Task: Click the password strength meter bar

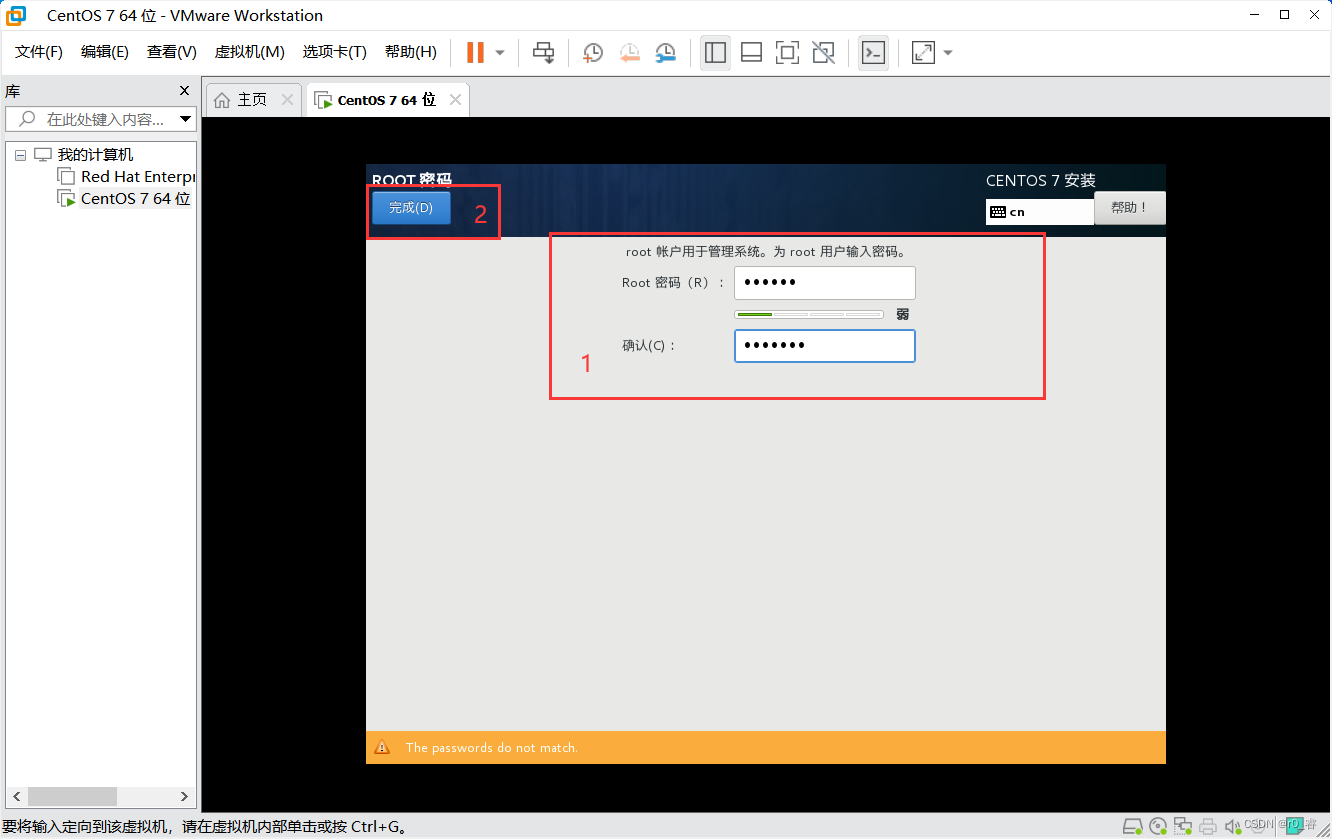Action: click(809, 314)
